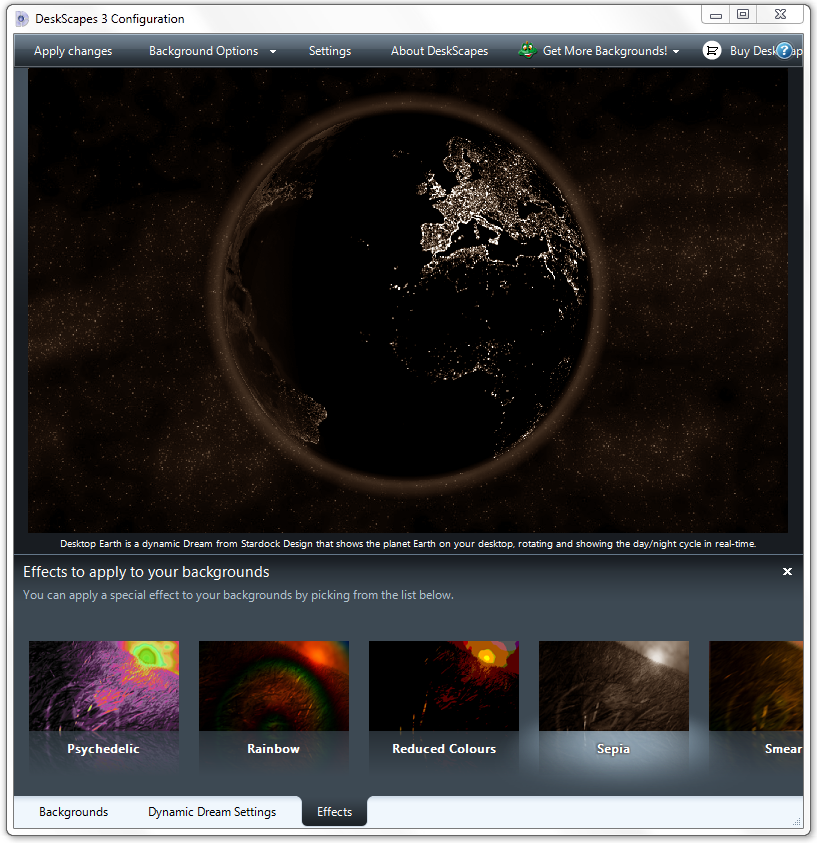Click the green frog mascot icon
This screenshot has width=817, height=843.
(x=527, y=51)
